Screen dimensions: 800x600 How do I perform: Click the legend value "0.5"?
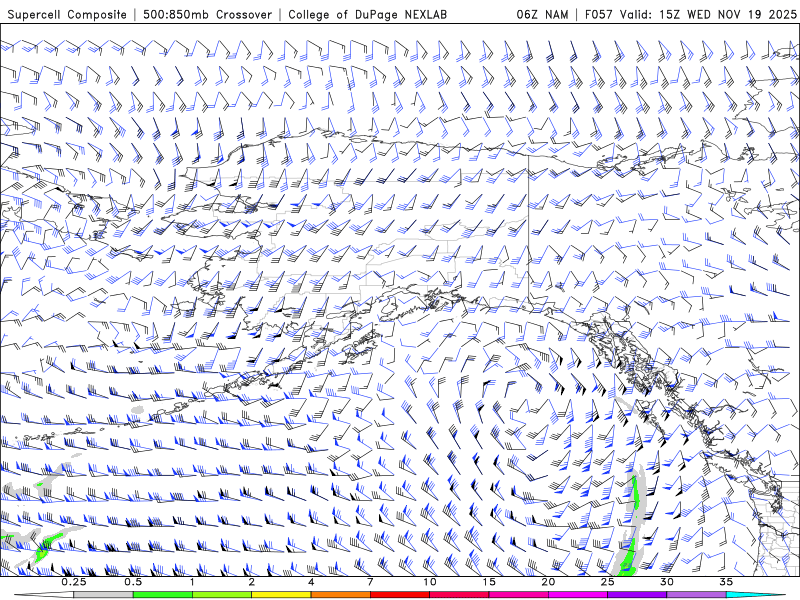tap(133, 582)
